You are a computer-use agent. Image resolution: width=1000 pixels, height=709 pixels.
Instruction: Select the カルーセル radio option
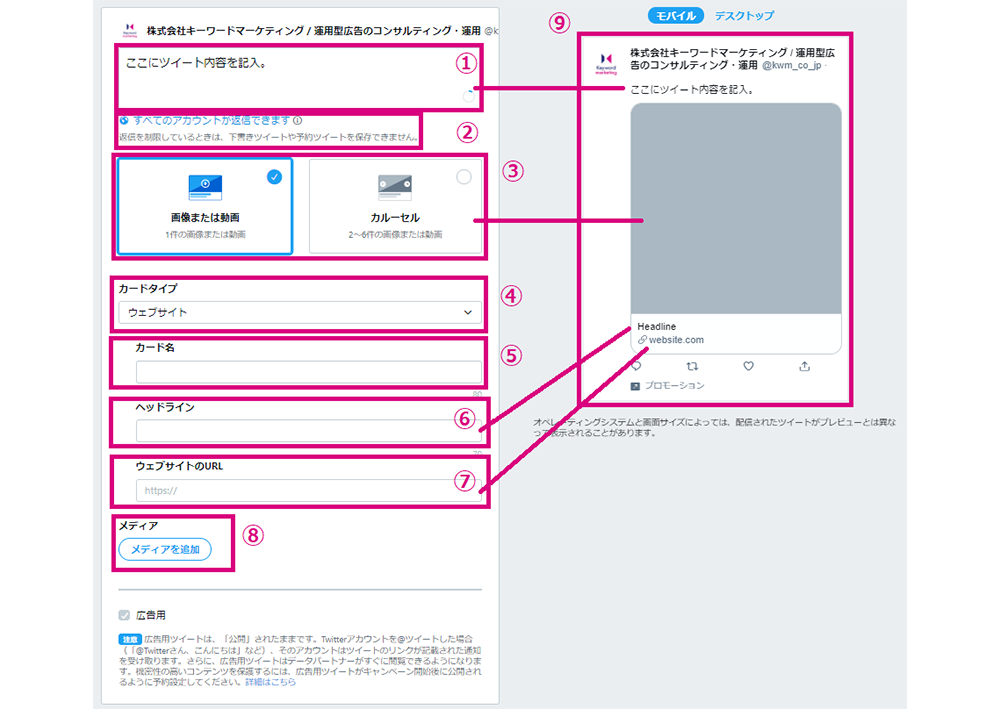(464, 177)
